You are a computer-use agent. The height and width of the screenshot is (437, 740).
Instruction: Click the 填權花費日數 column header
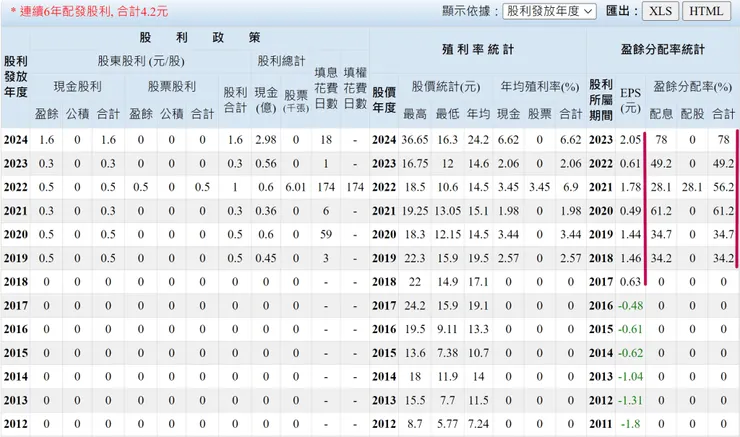(x=355, y=88)
